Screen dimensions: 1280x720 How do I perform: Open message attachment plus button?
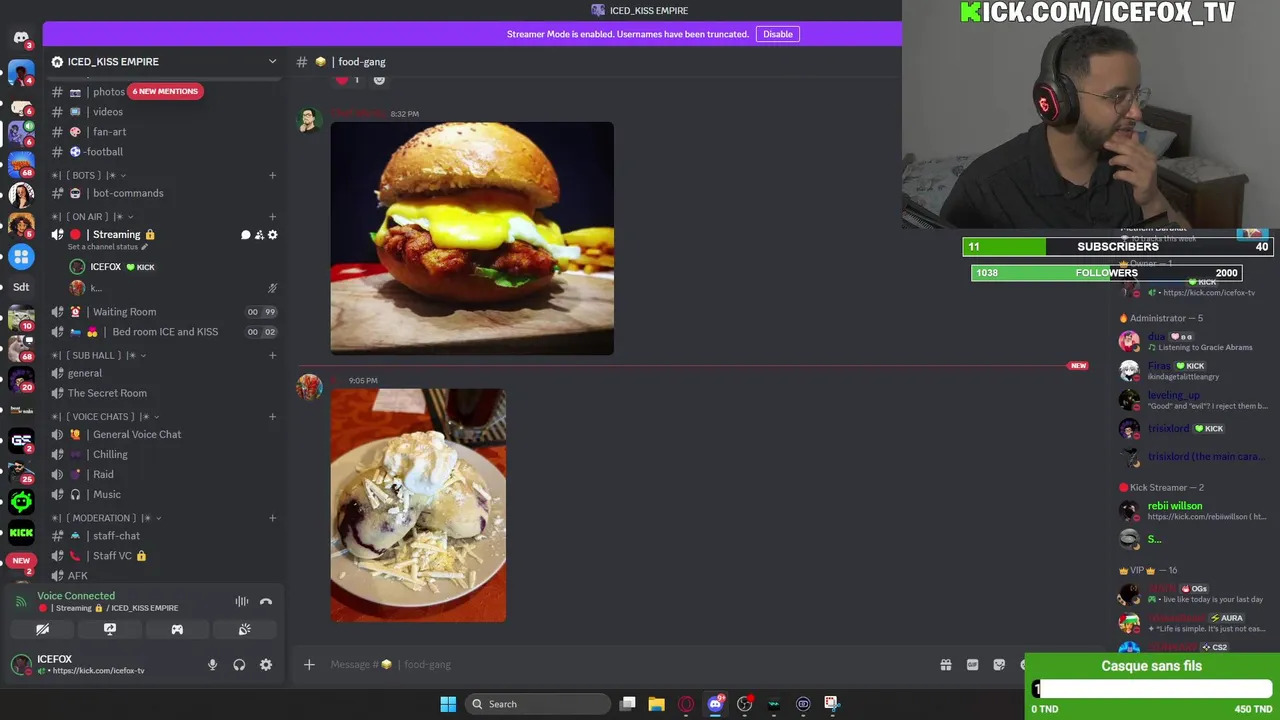click(x=309, y=664)
